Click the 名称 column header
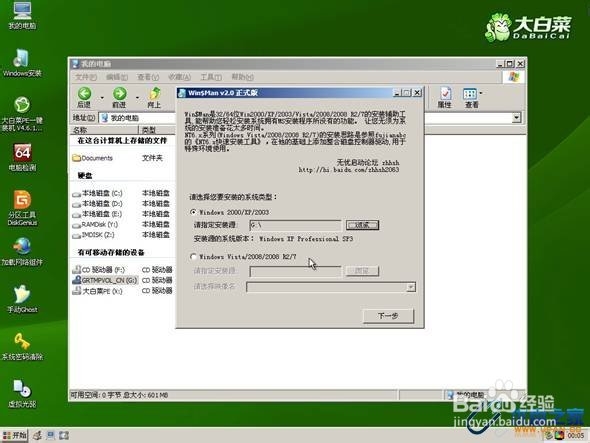Viewport: 590px width, 443px height. point(104,130)
